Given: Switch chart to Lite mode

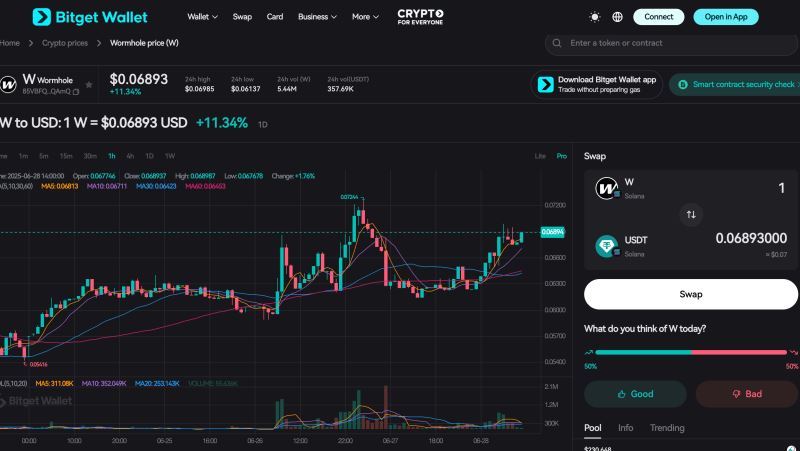Looking at the screenshot, I should click(540, 156).
